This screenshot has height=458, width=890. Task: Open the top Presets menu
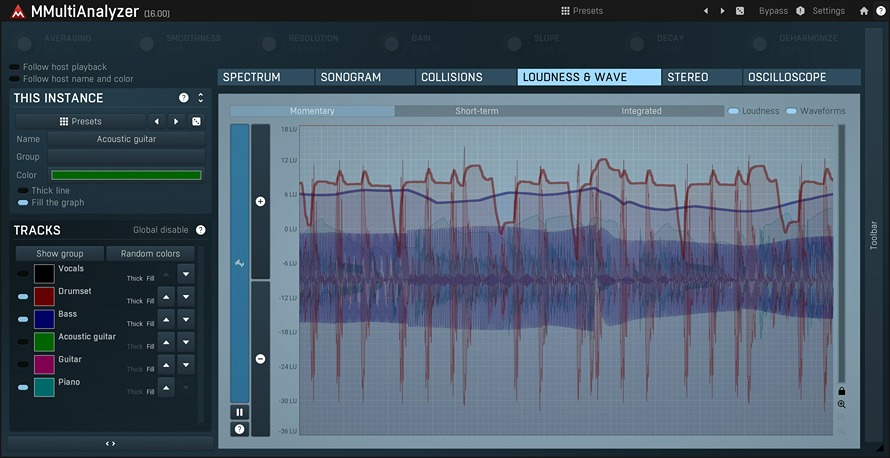point(582,11)
